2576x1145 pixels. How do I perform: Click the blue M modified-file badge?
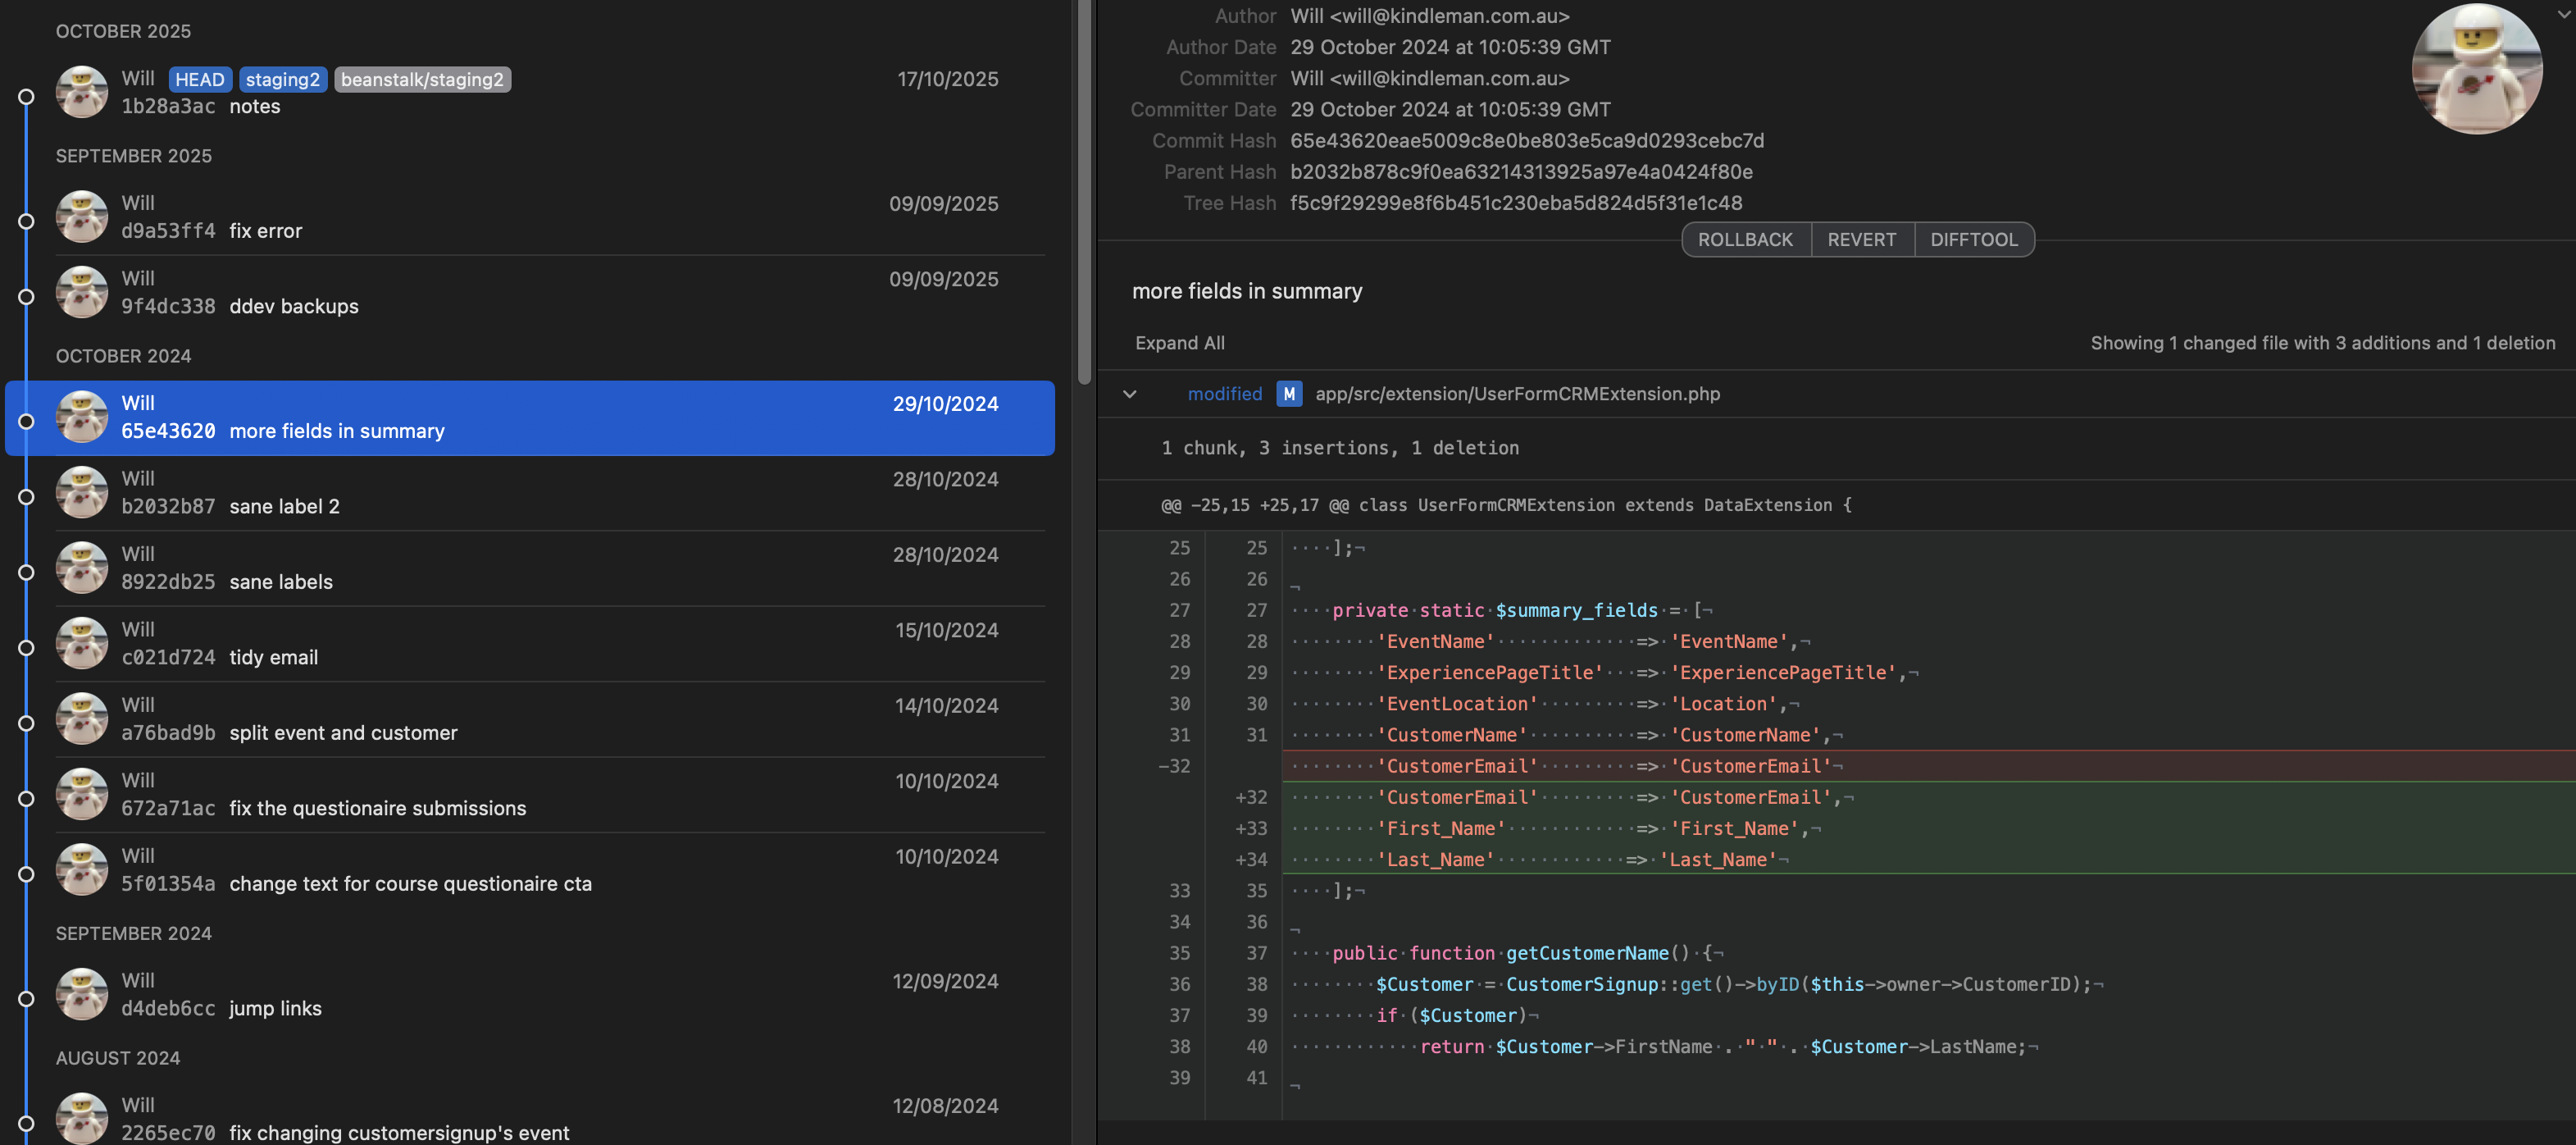(x=1289, y=394)
